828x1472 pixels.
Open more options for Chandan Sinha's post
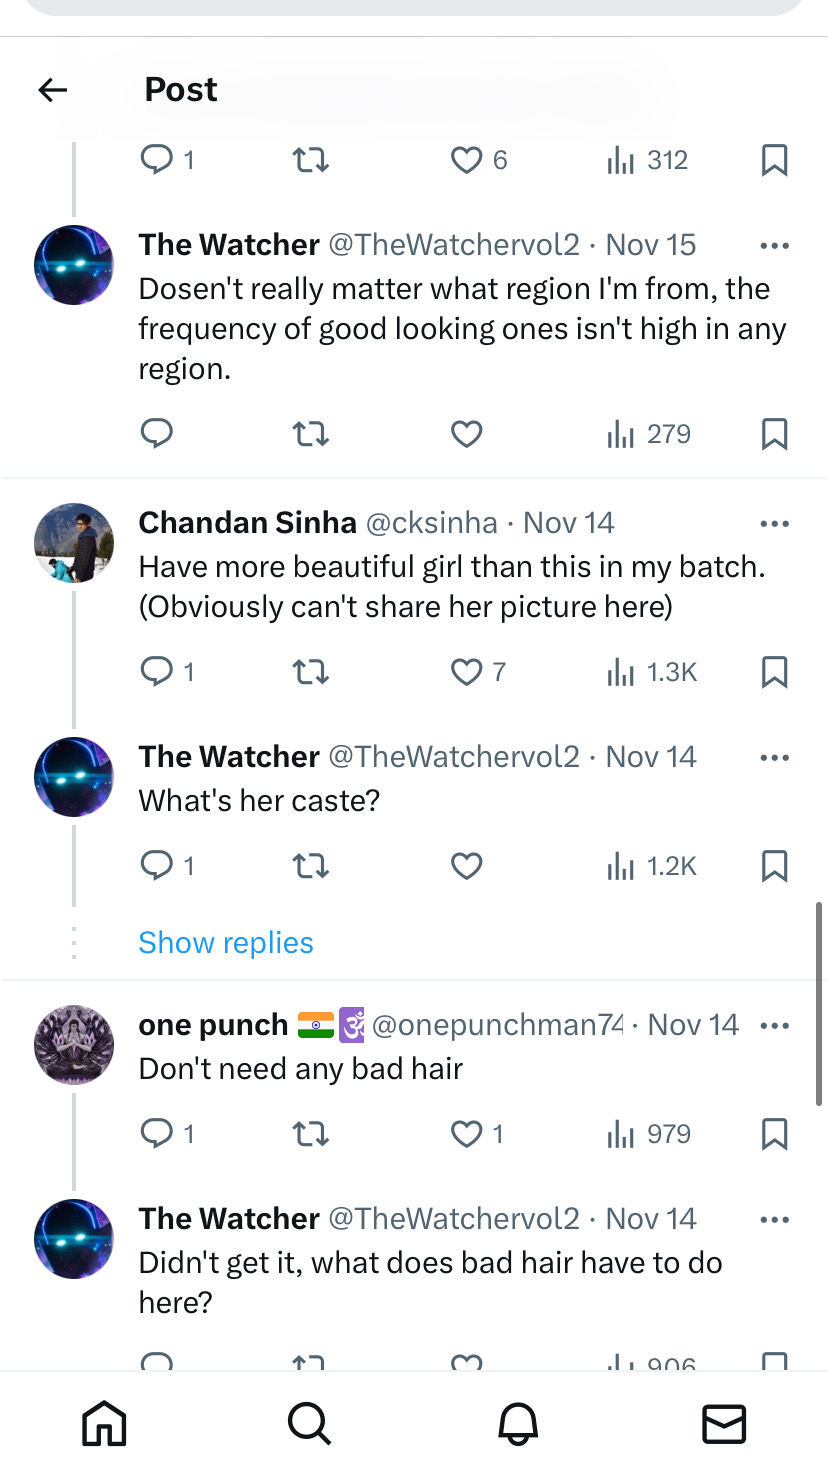pyautogui.click(x=774, y=524)
